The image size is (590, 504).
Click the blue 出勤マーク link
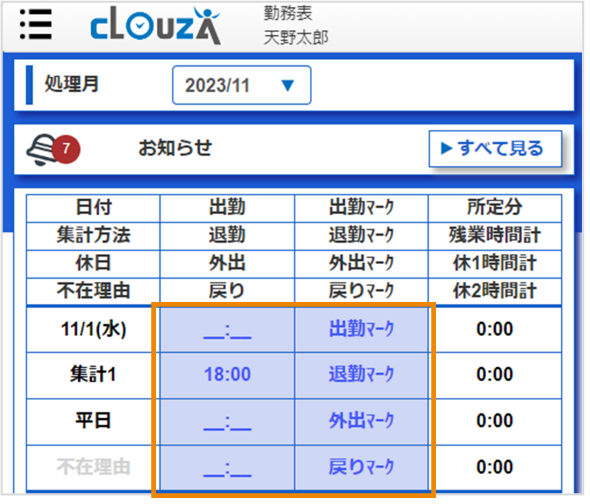tap(361, 329)
